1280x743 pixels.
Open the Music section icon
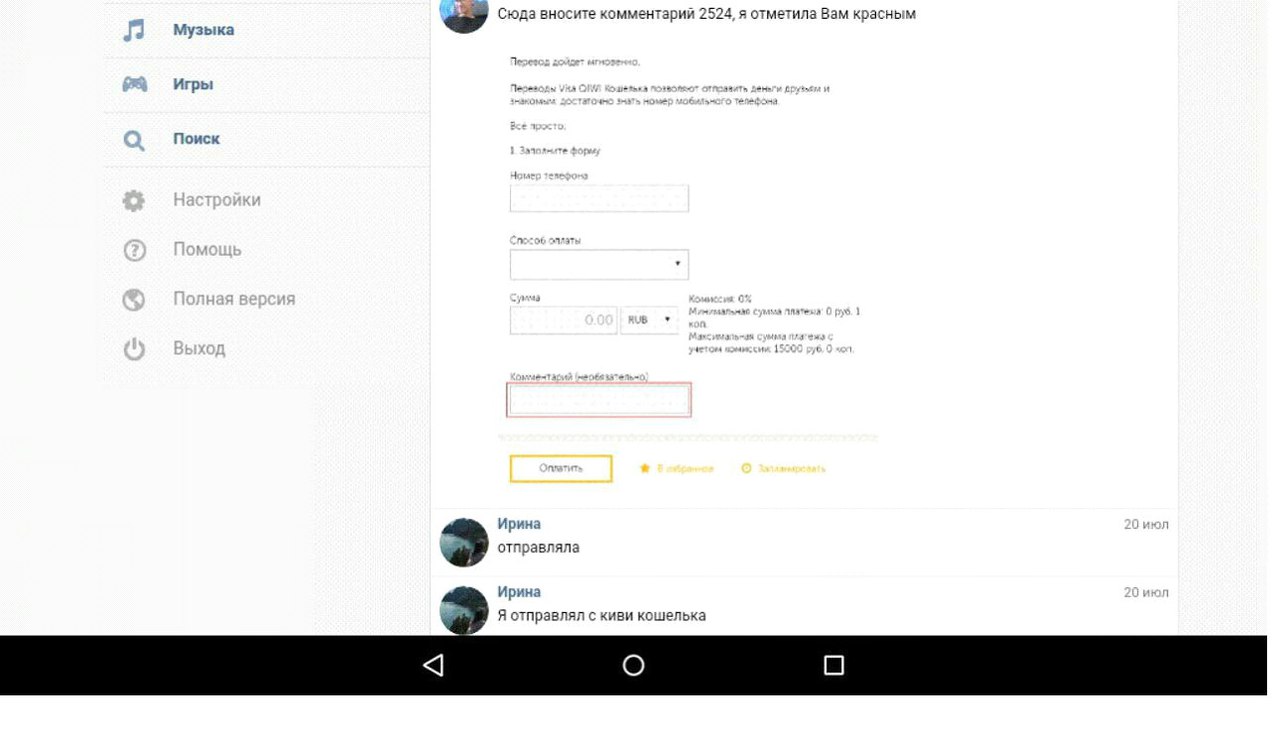point(134,30)
